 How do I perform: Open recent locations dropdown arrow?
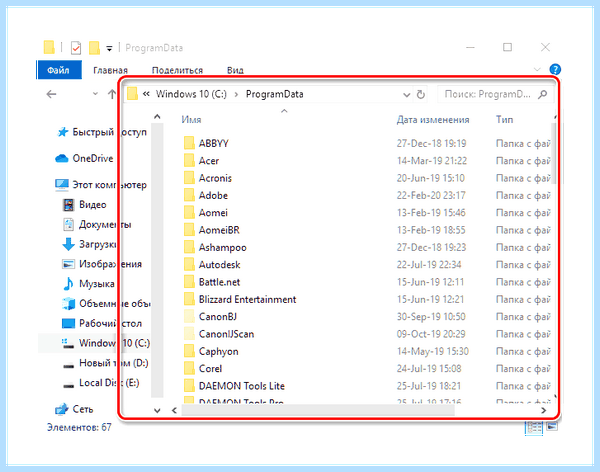pyautogui.click(x=95, y=94)
